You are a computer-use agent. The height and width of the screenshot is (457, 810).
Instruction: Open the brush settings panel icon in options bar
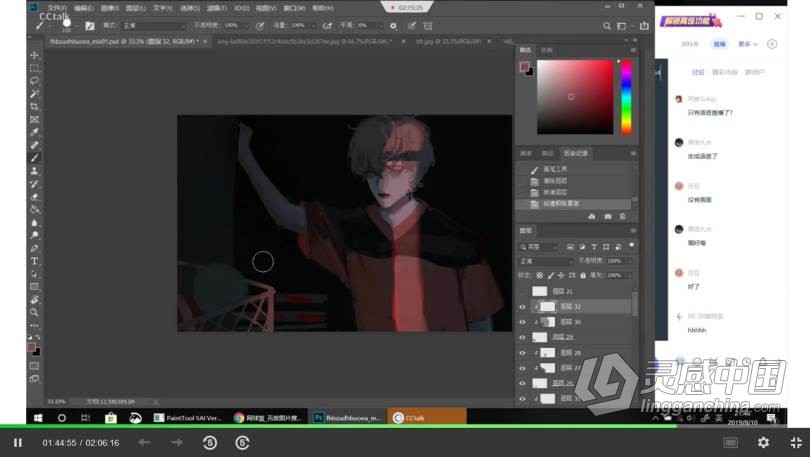(90, 26)
